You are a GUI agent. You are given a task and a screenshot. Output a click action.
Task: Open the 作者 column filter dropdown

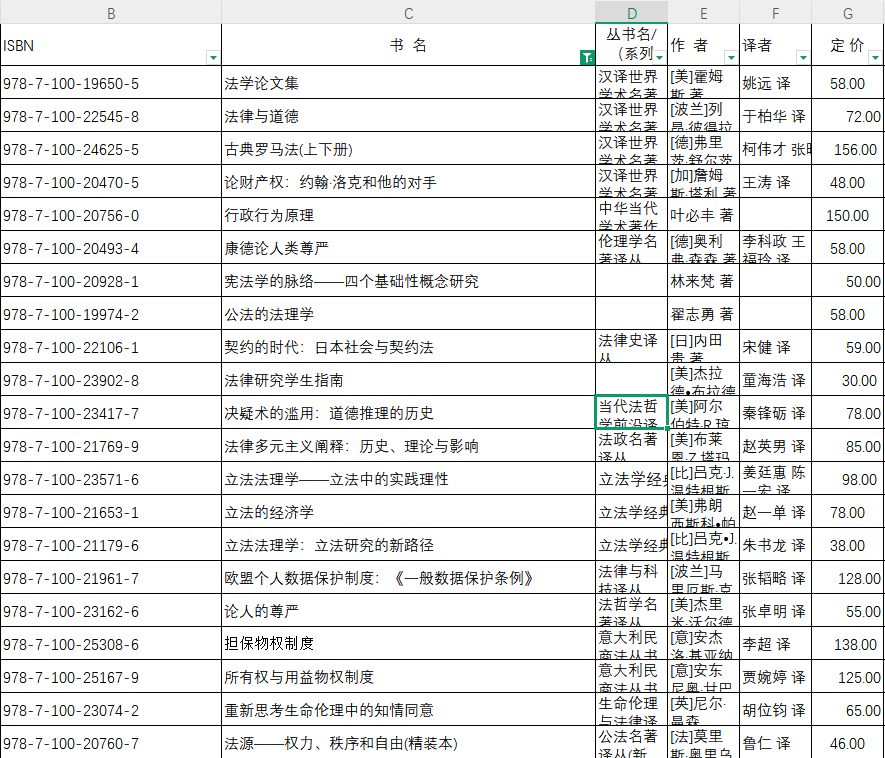point(731,57)
